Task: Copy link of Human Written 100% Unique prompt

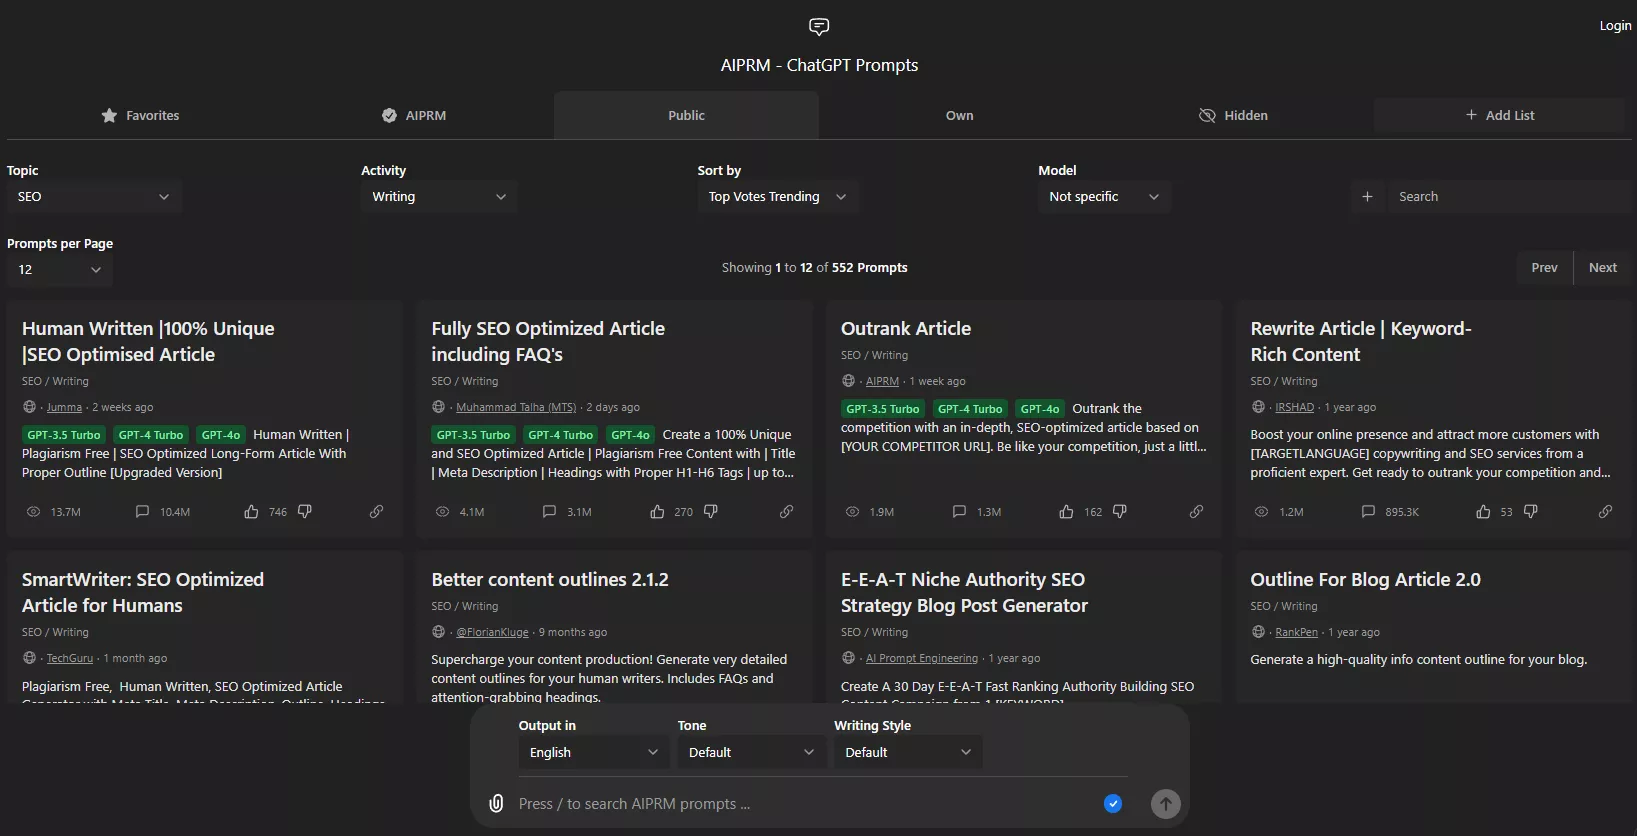Action: [x=376, y=512]
